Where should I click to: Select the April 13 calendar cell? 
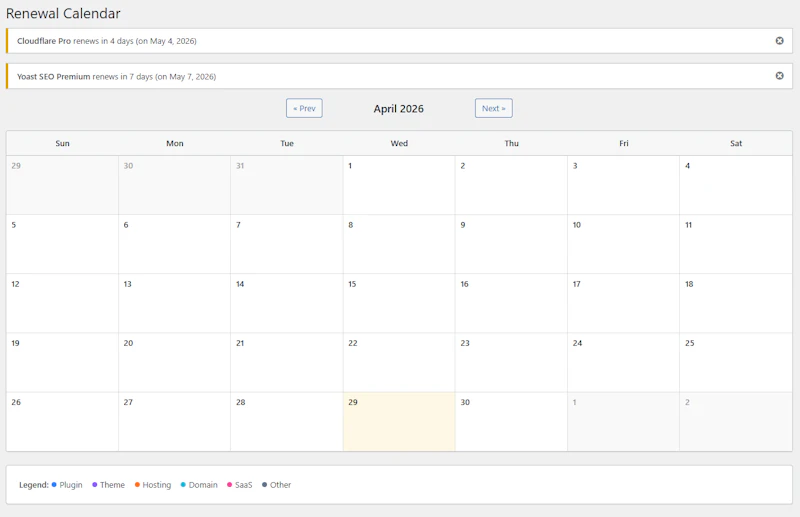tap(174, 303)
